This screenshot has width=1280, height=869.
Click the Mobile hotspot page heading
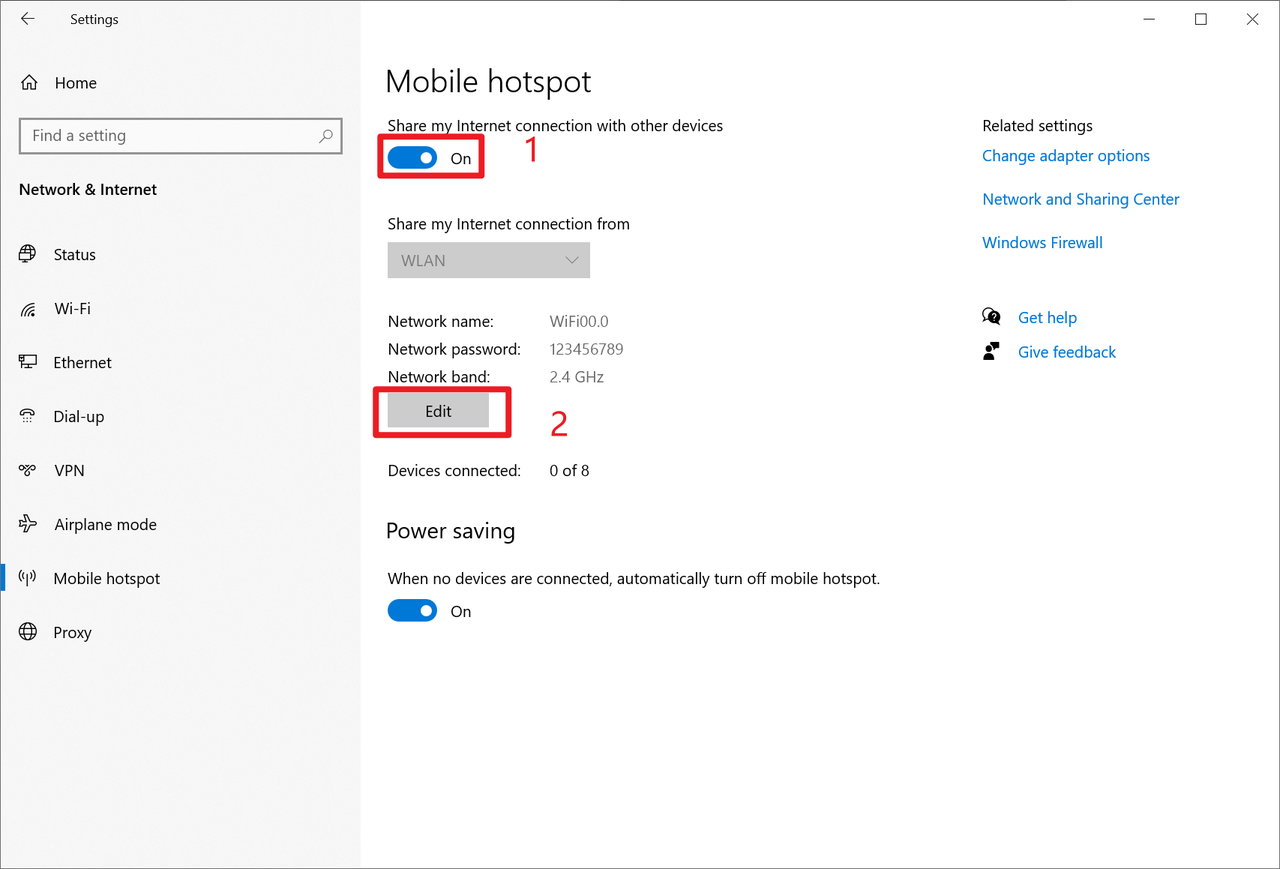(489, 81)
